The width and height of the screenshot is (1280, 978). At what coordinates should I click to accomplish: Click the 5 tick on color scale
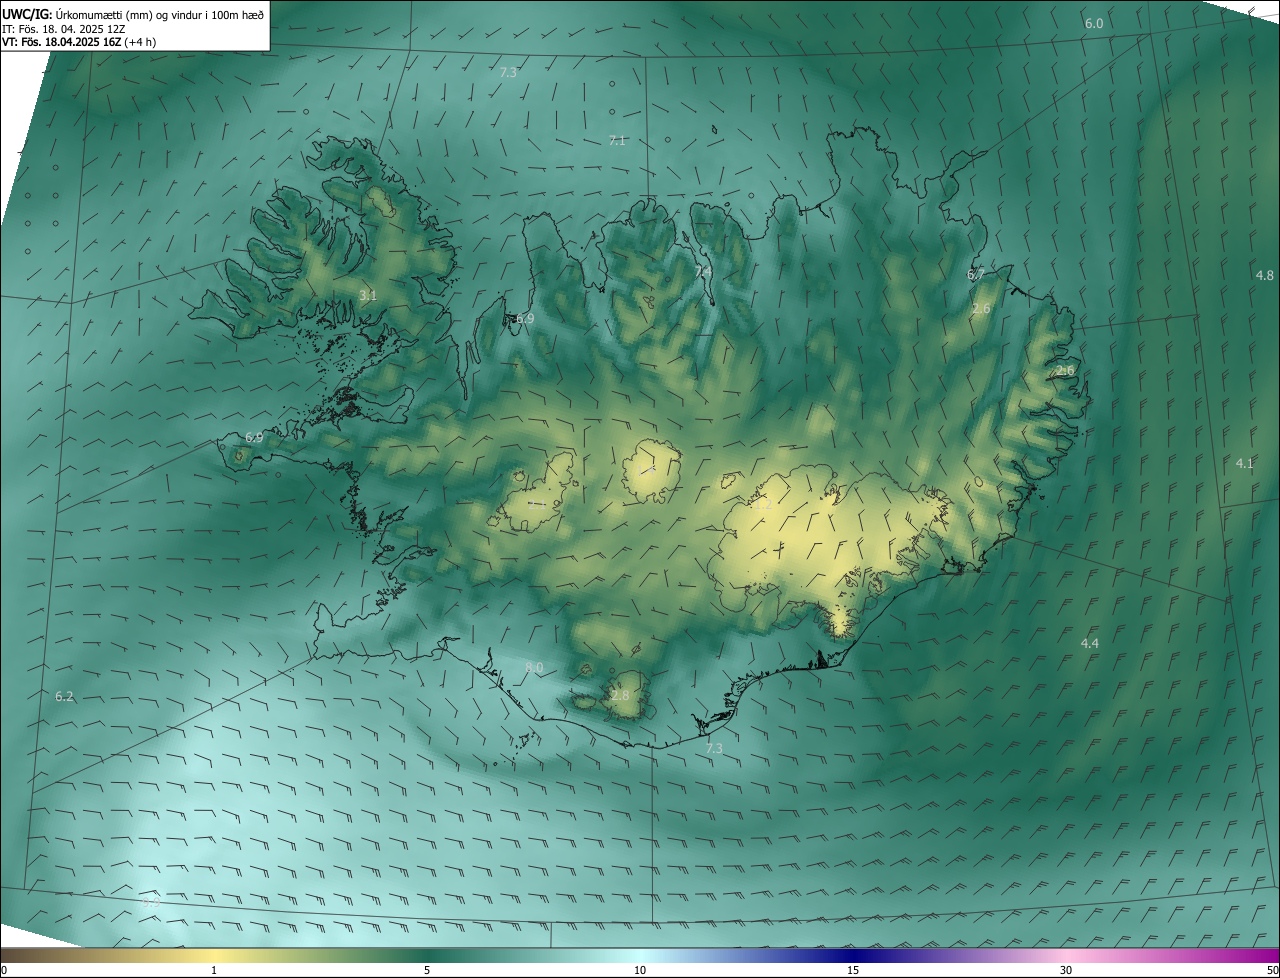pos(427,970)
